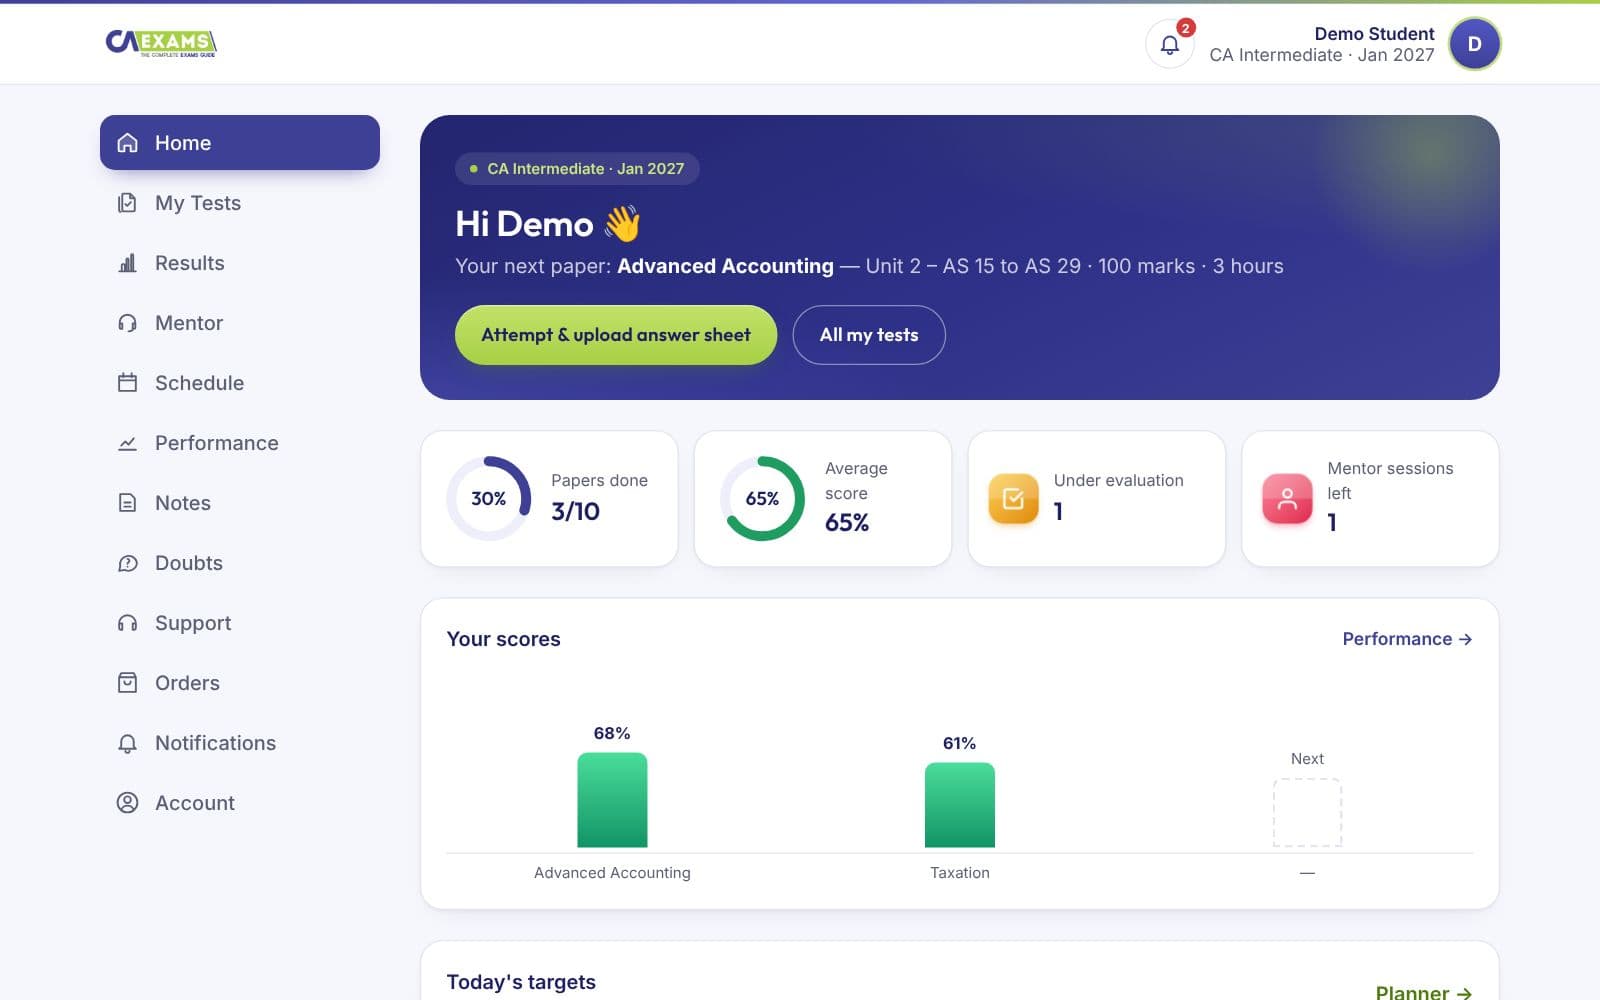
Task: Follow the Performance arrow link in Your scores
Action: point(1407,639)
